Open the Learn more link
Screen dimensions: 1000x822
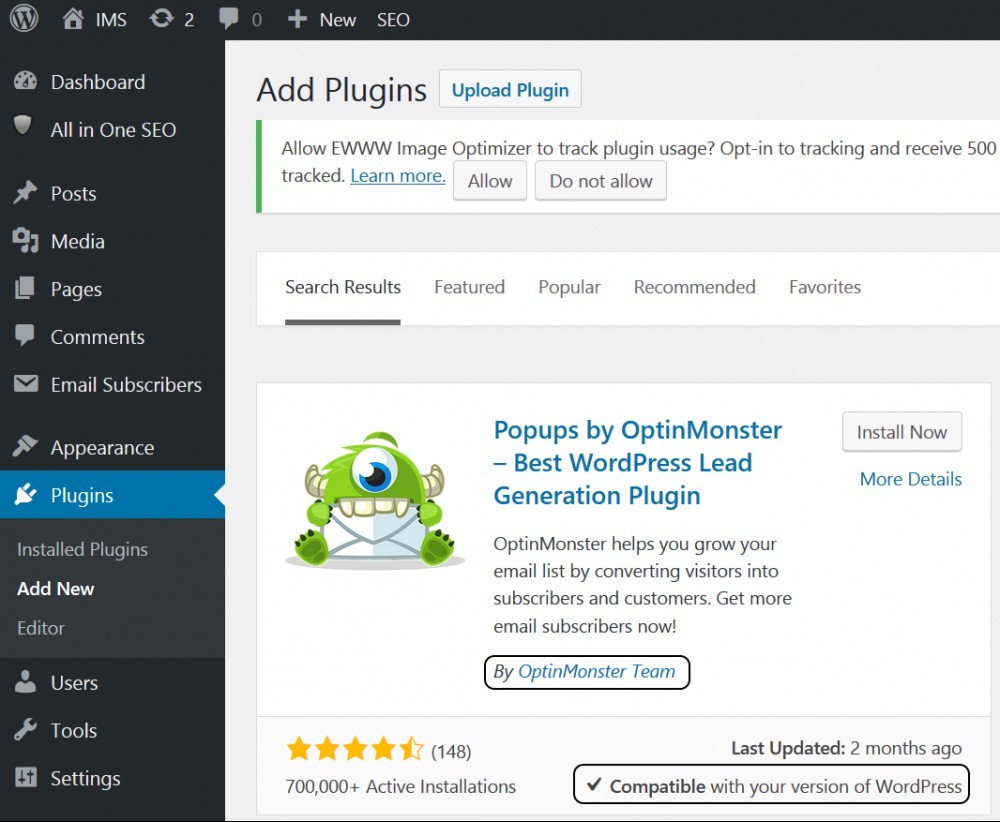click(397, 175)
